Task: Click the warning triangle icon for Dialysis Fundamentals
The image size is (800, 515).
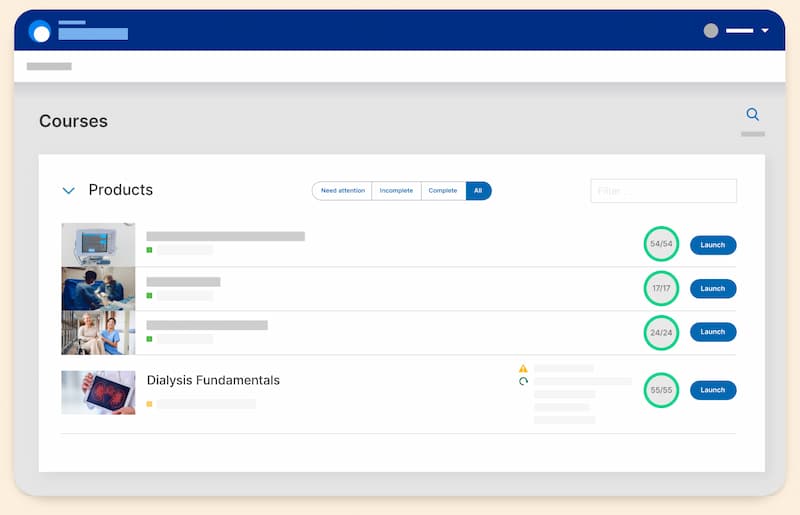Action: tap(523, 369)
